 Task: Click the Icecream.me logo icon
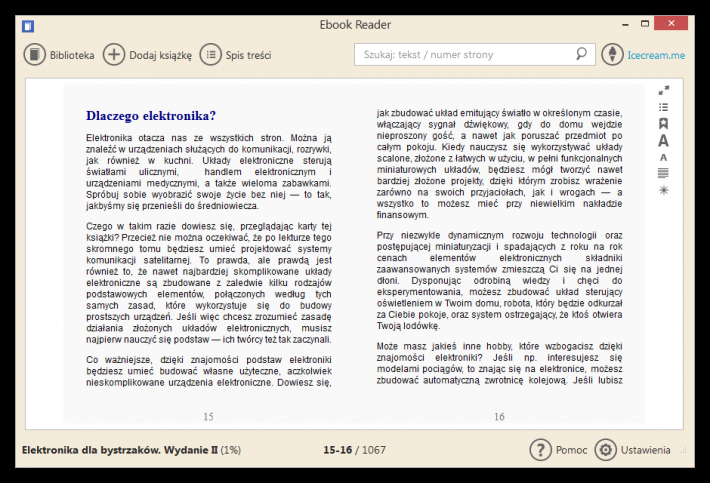tap(612, 54)
